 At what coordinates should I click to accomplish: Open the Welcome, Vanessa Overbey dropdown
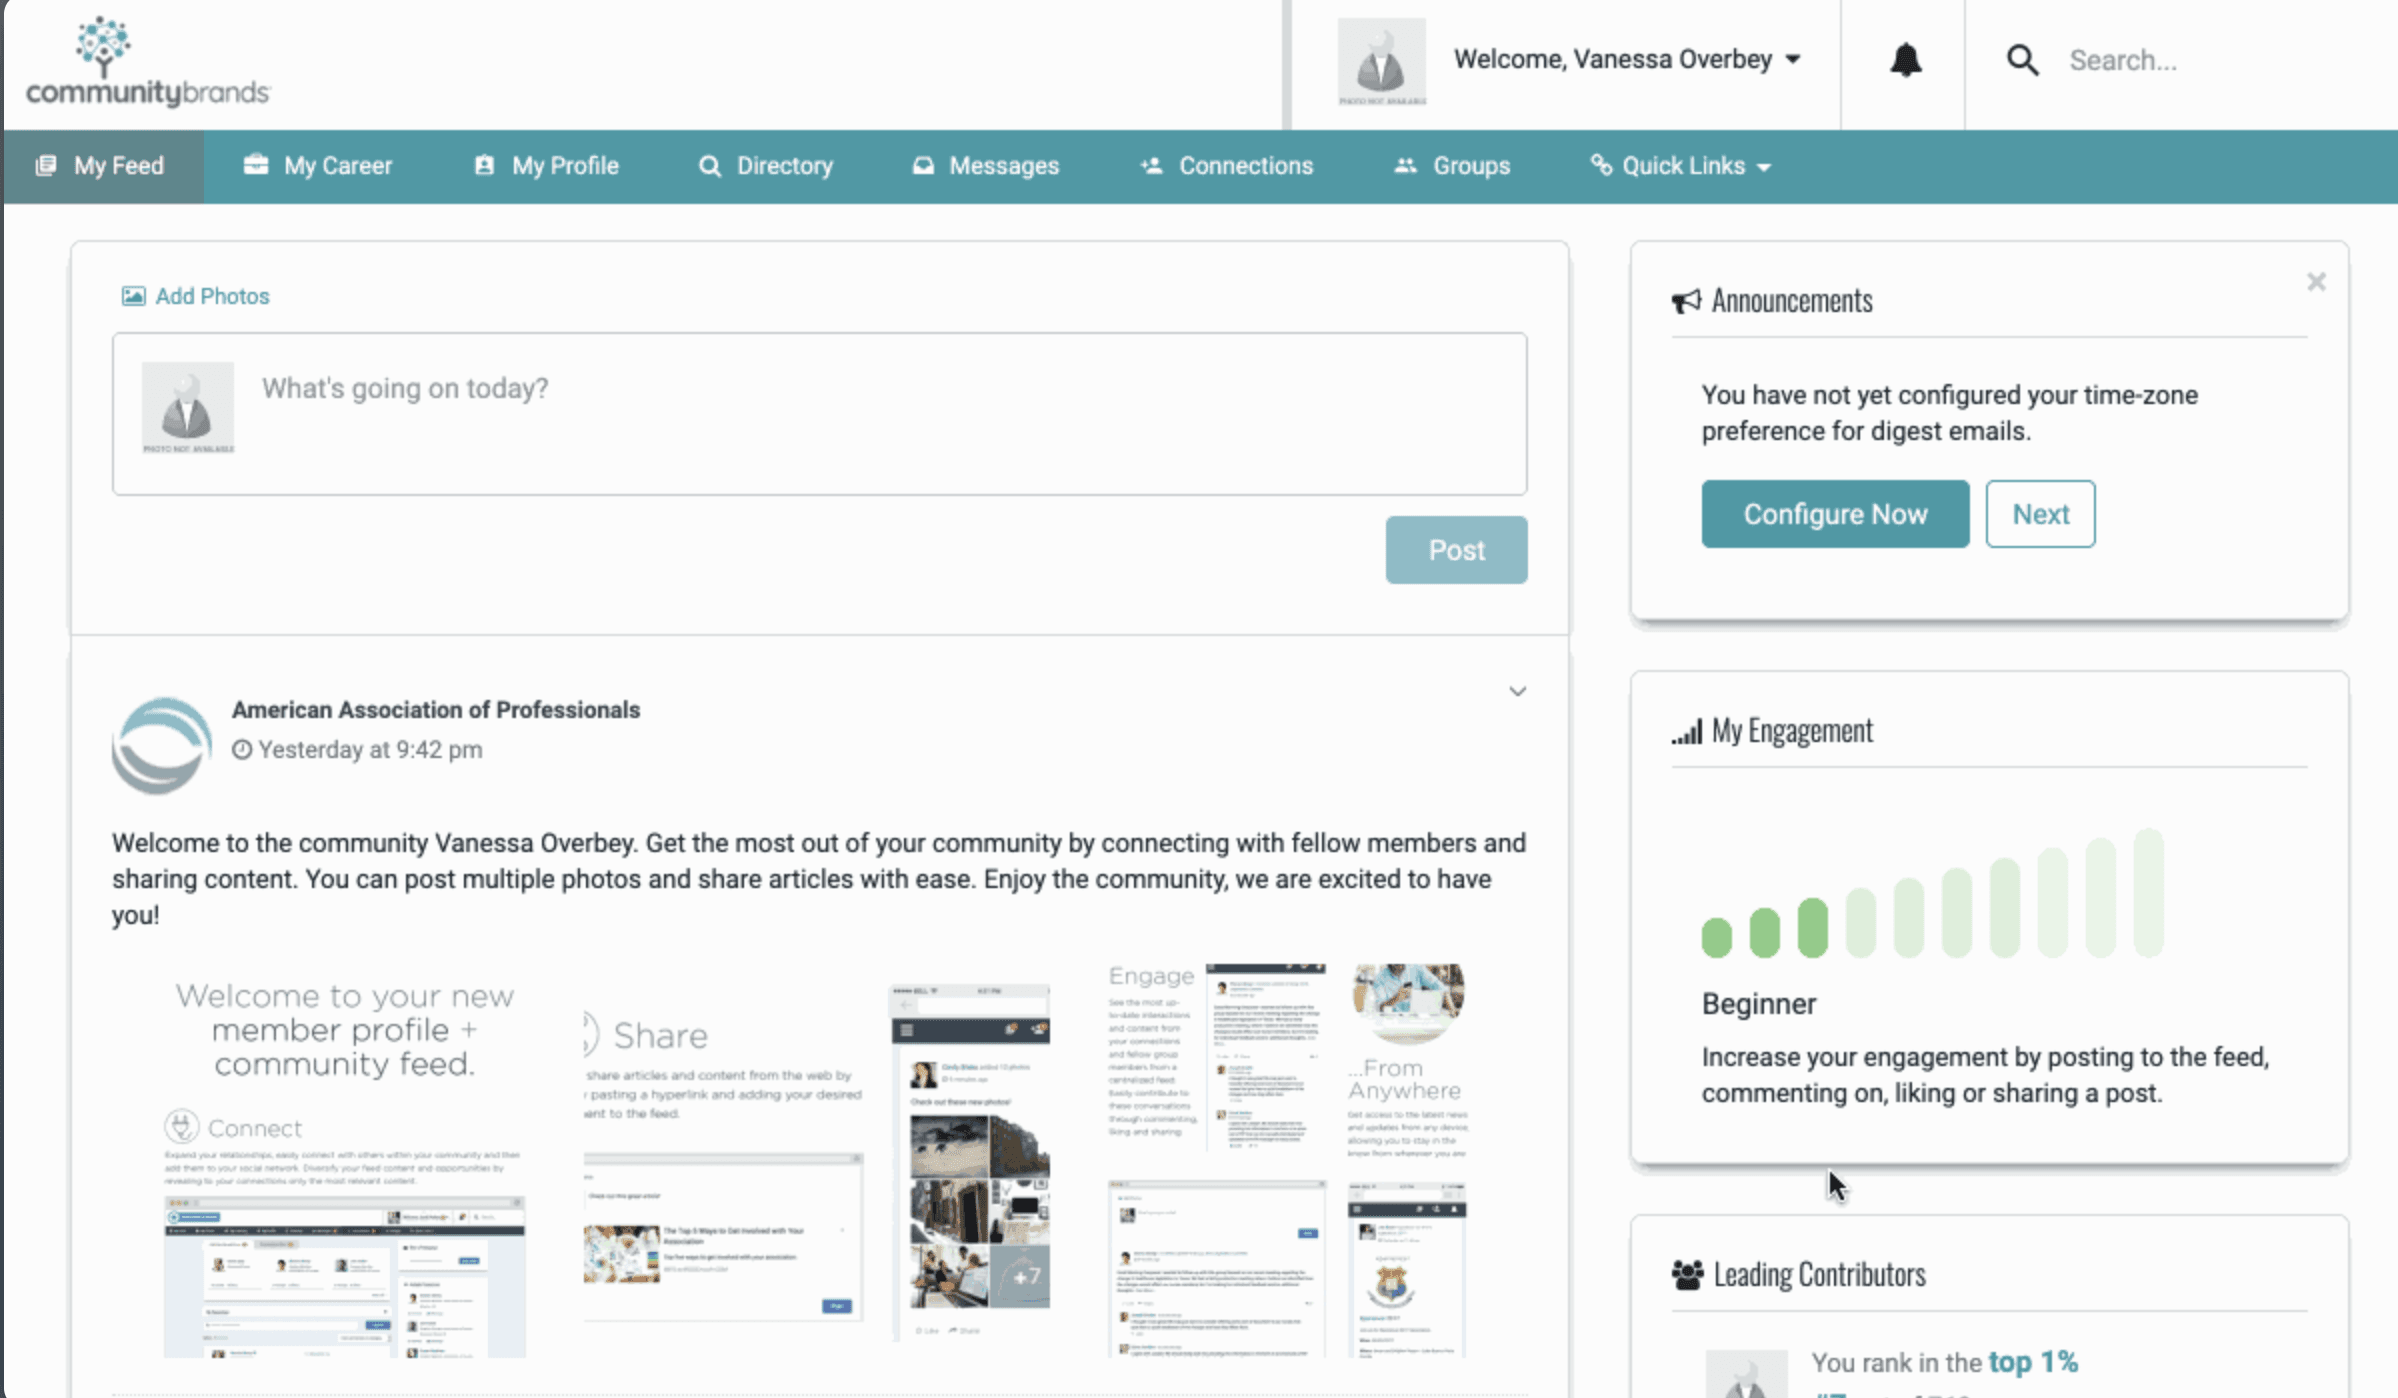[x=1627, y=60]
